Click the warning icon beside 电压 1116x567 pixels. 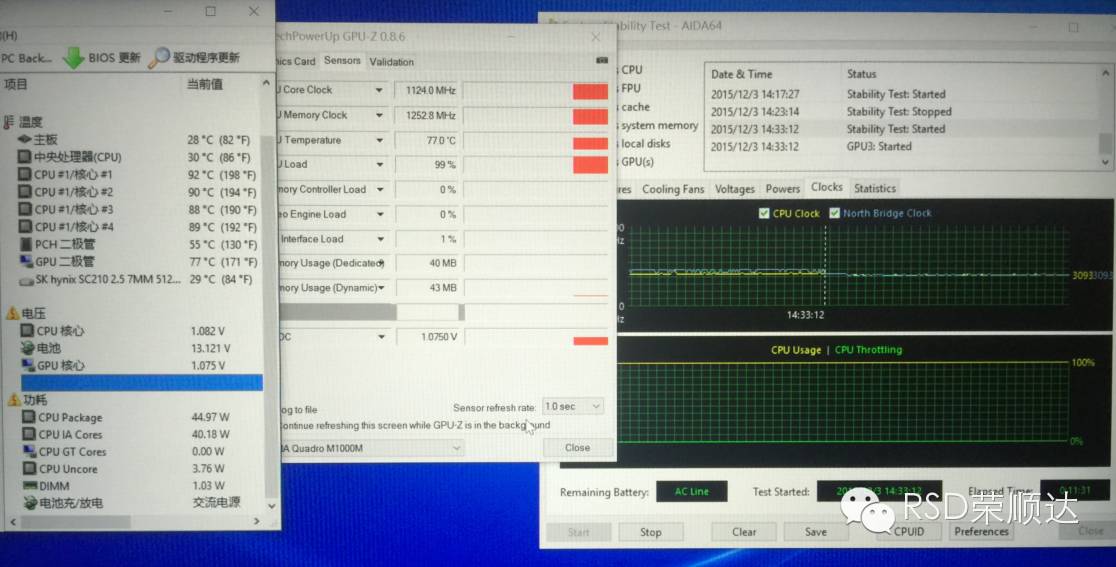point(12,313)
